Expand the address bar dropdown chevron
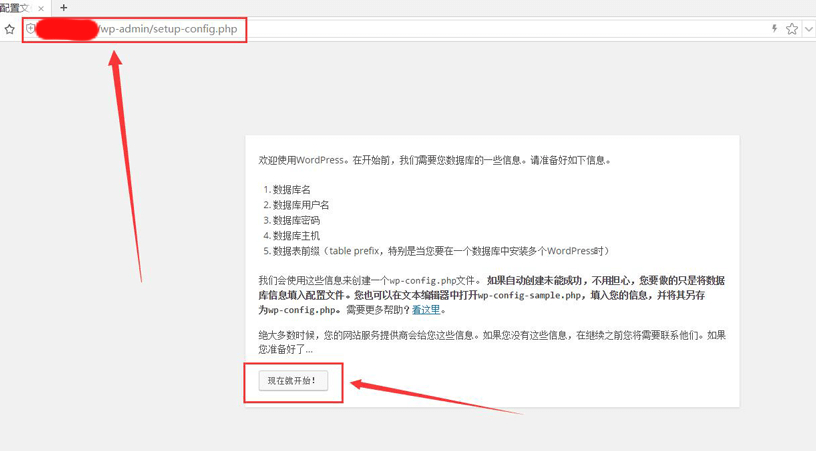Screen dimensions: 816x451 click(808, 29)
